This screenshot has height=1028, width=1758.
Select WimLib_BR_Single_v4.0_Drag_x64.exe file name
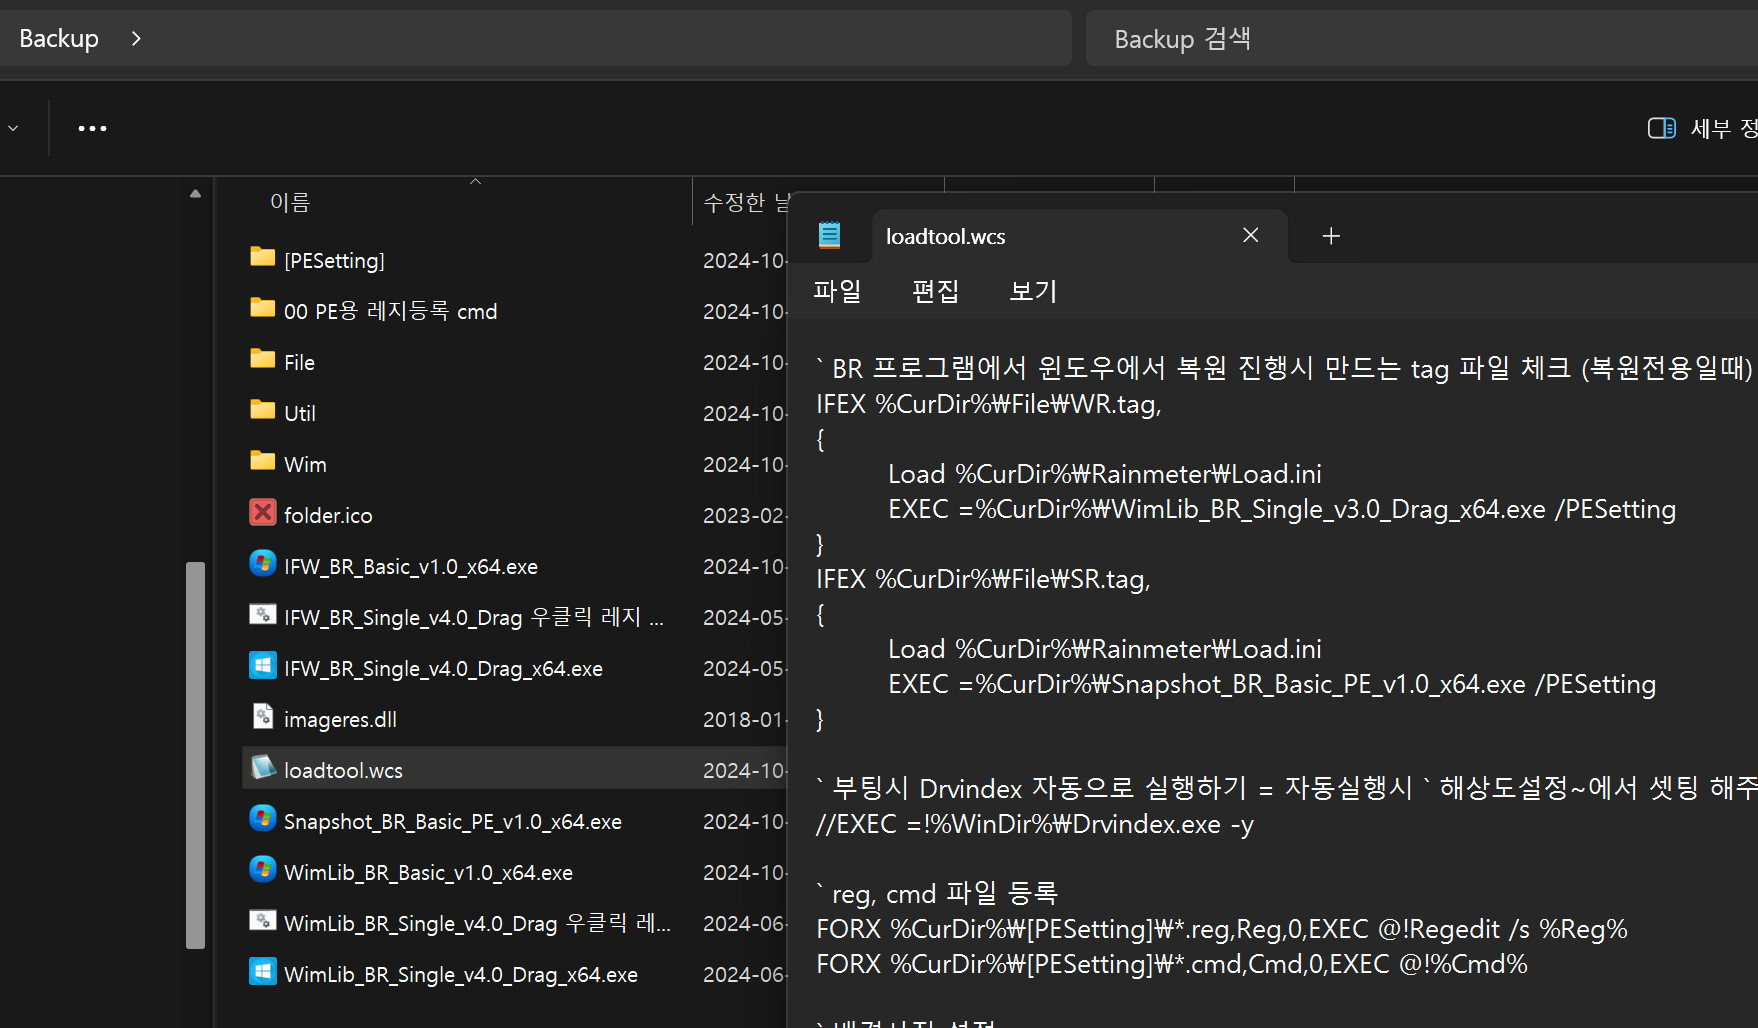[461, 974]
